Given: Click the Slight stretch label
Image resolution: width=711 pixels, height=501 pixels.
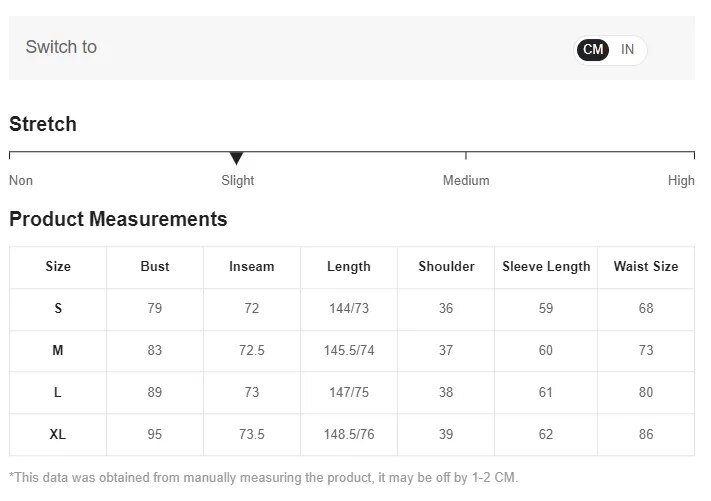Looking at the screenshot, I should (238, 180).
